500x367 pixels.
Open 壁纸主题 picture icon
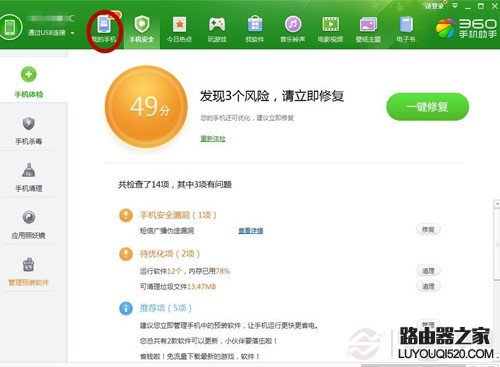[x=368, y=25]
